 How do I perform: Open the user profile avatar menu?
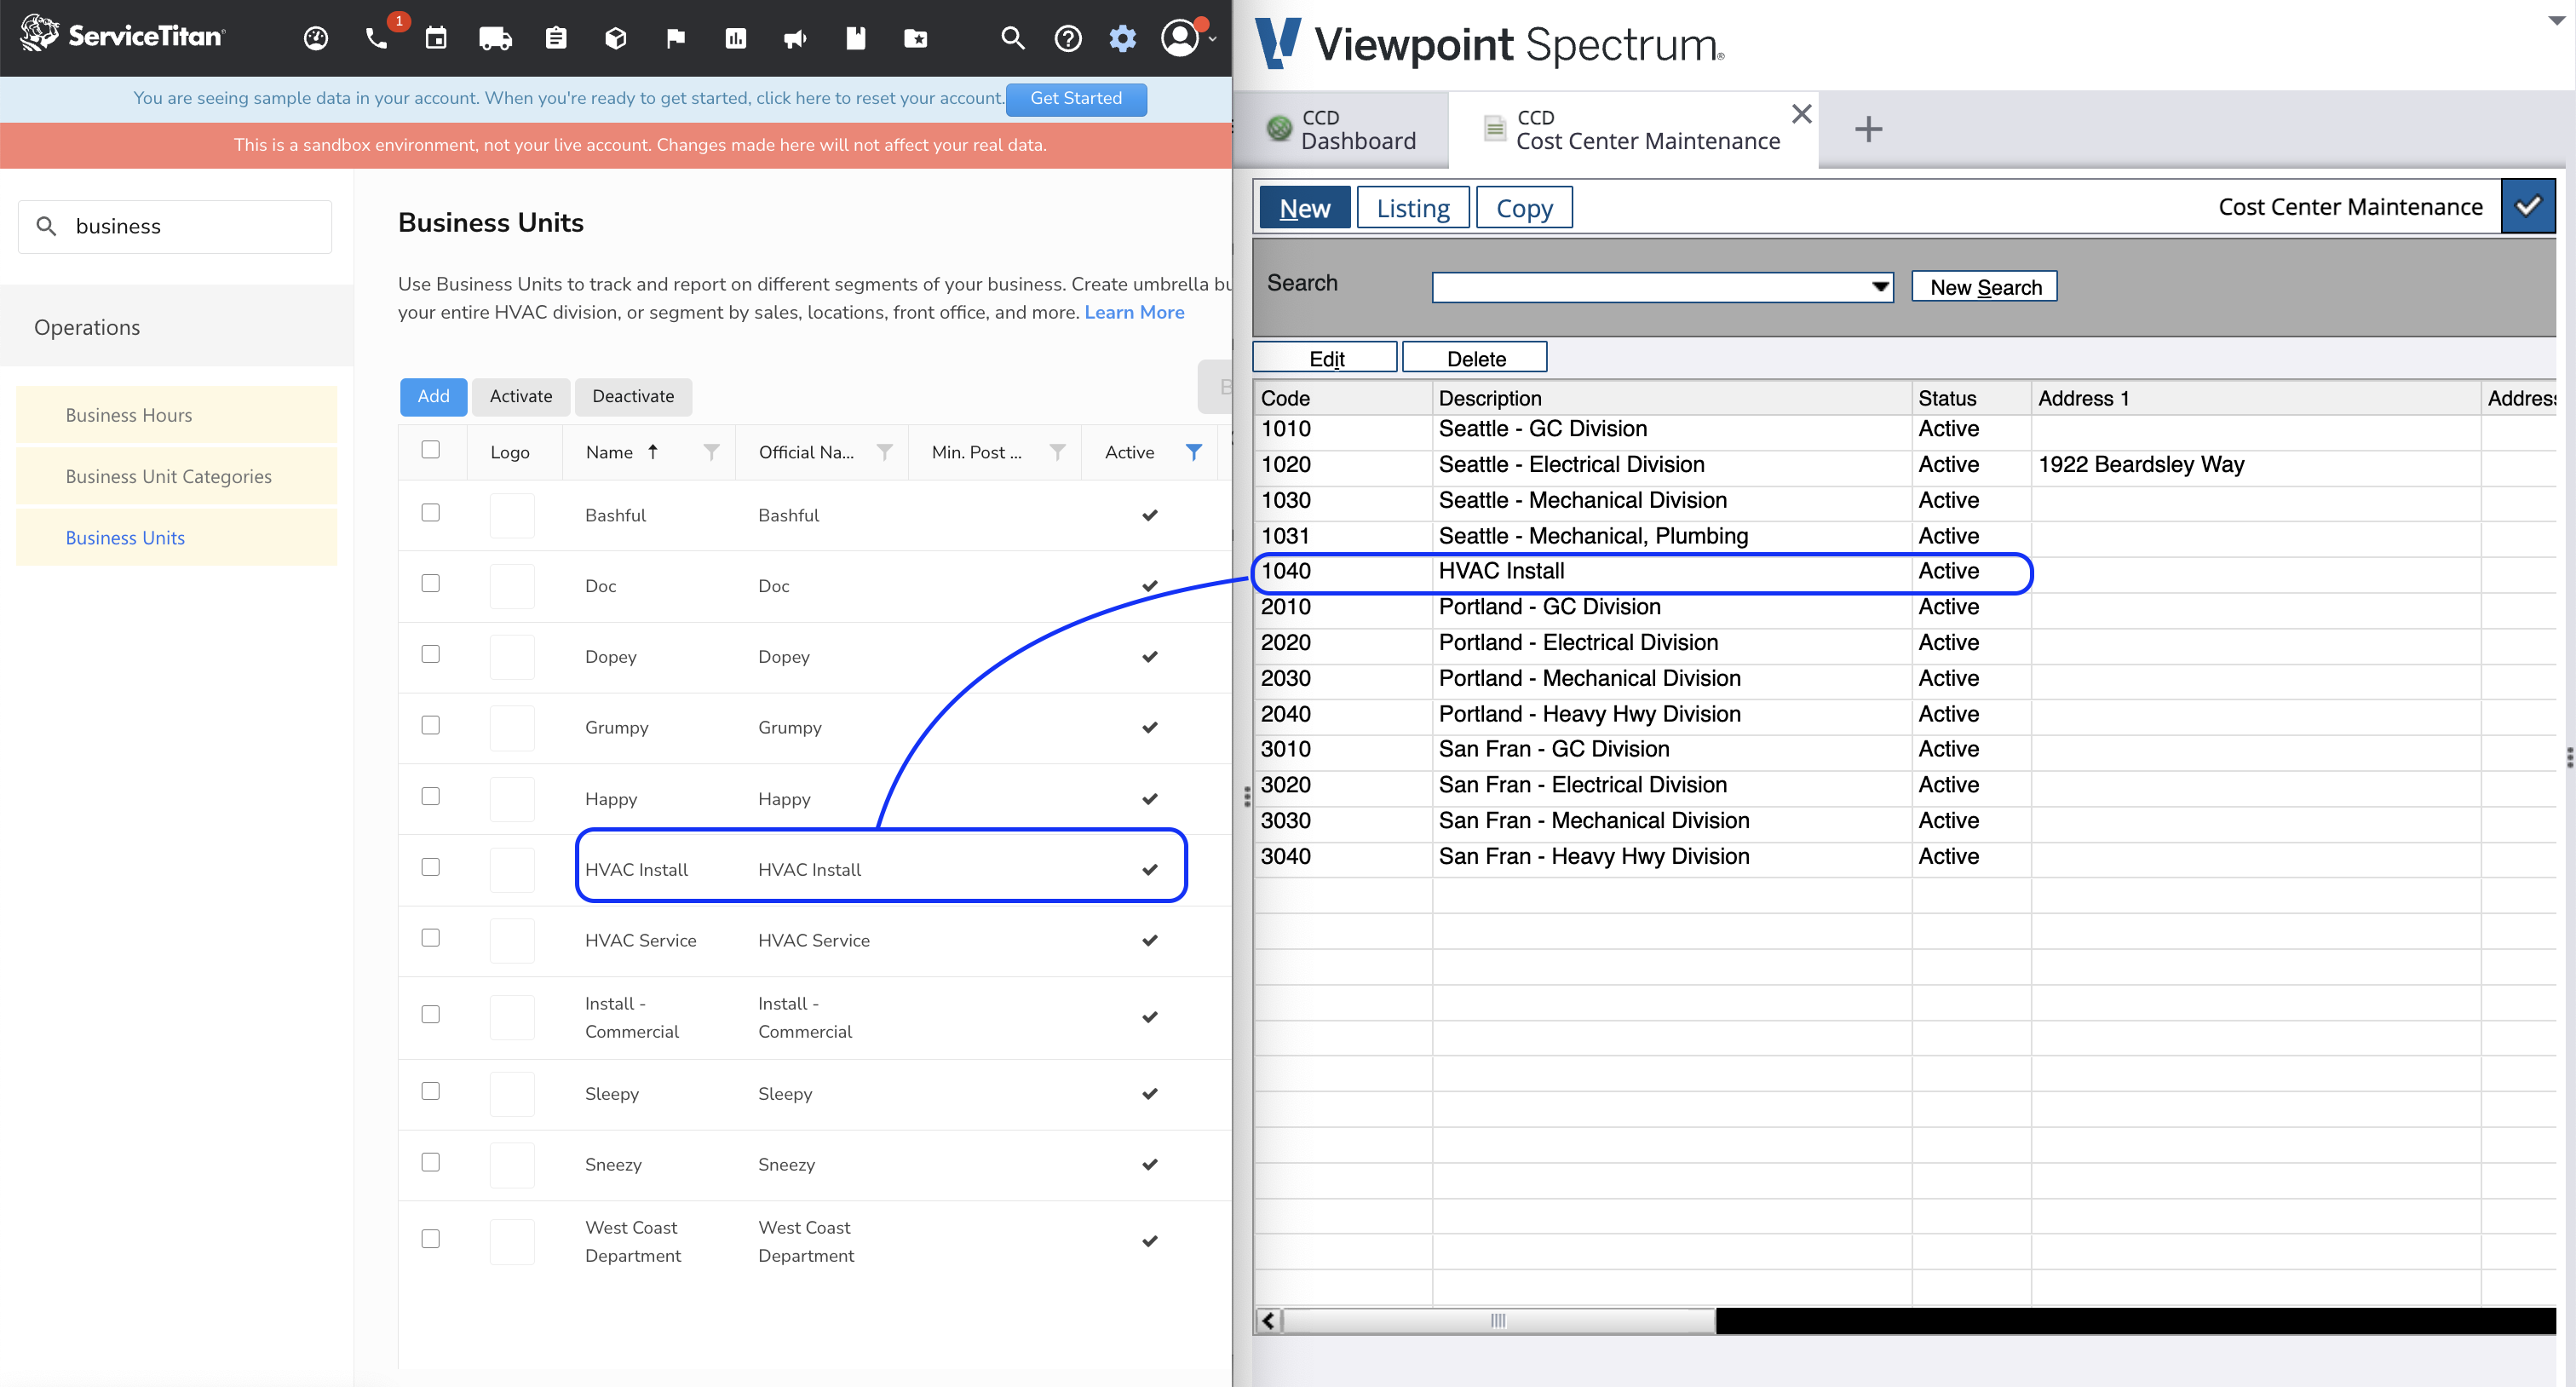[x=1181, y=38]
